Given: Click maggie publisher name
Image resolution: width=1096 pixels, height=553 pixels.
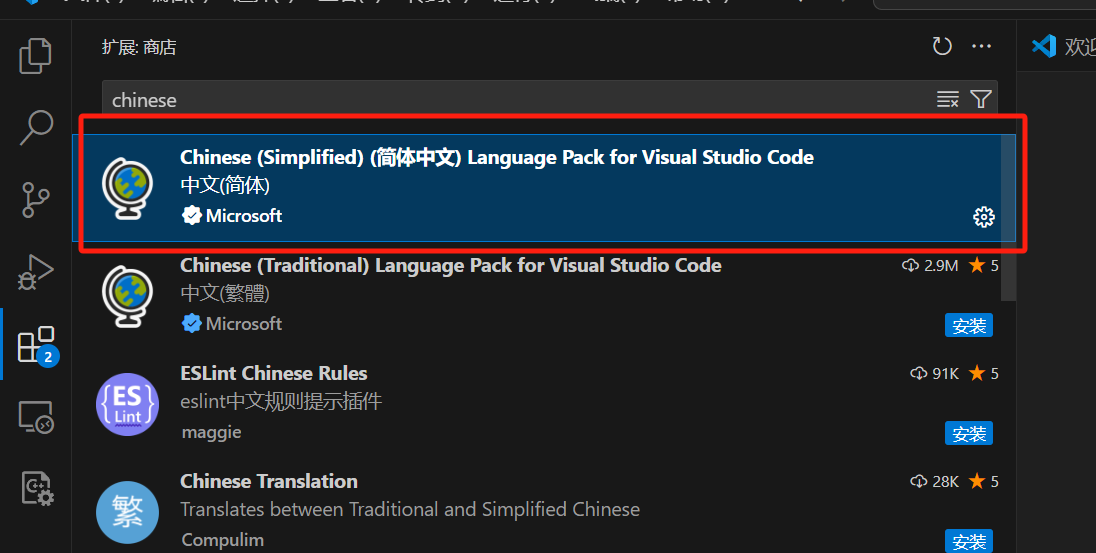Looking at the screenshot, I should (x=211, y=432).
